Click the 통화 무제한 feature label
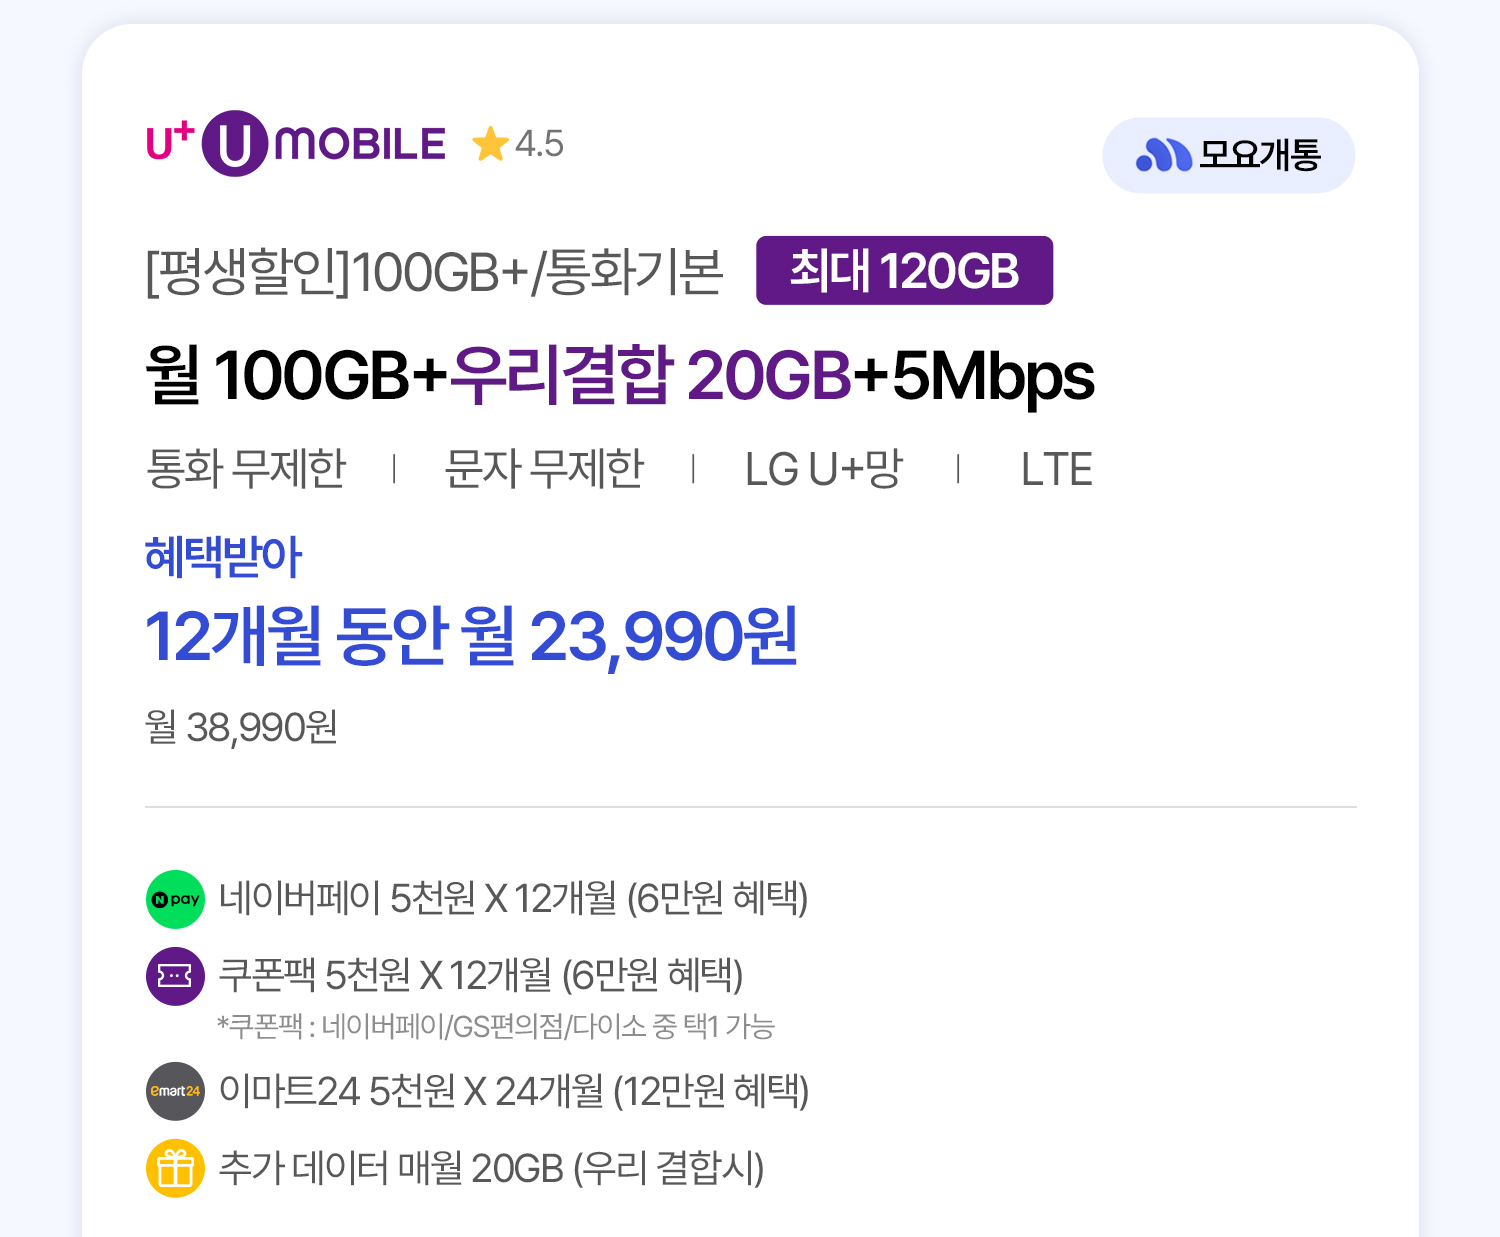 click(x=246, y=468)
